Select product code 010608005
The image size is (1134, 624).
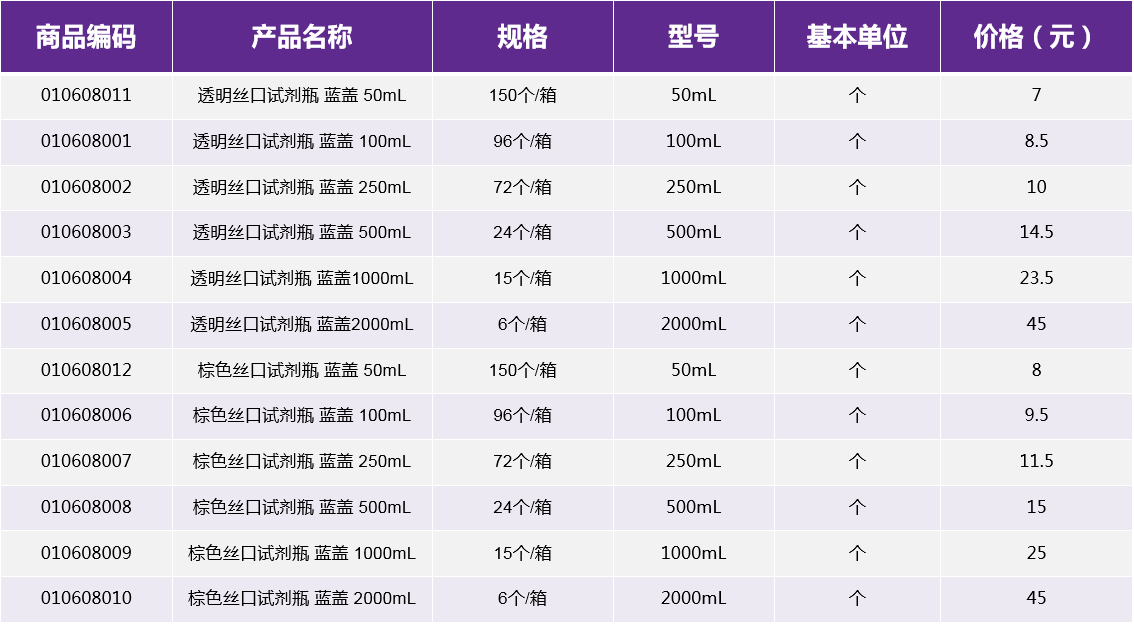point(86,324)
